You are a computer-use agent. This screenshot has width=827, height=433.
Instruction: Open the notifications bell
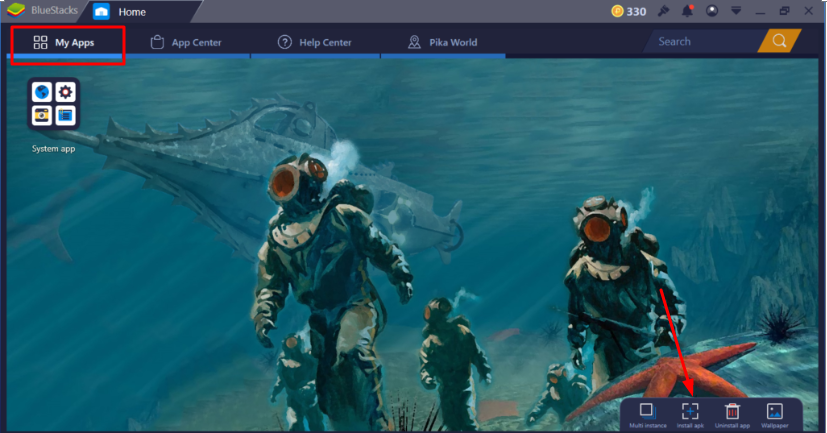click(x=687, y=11)
